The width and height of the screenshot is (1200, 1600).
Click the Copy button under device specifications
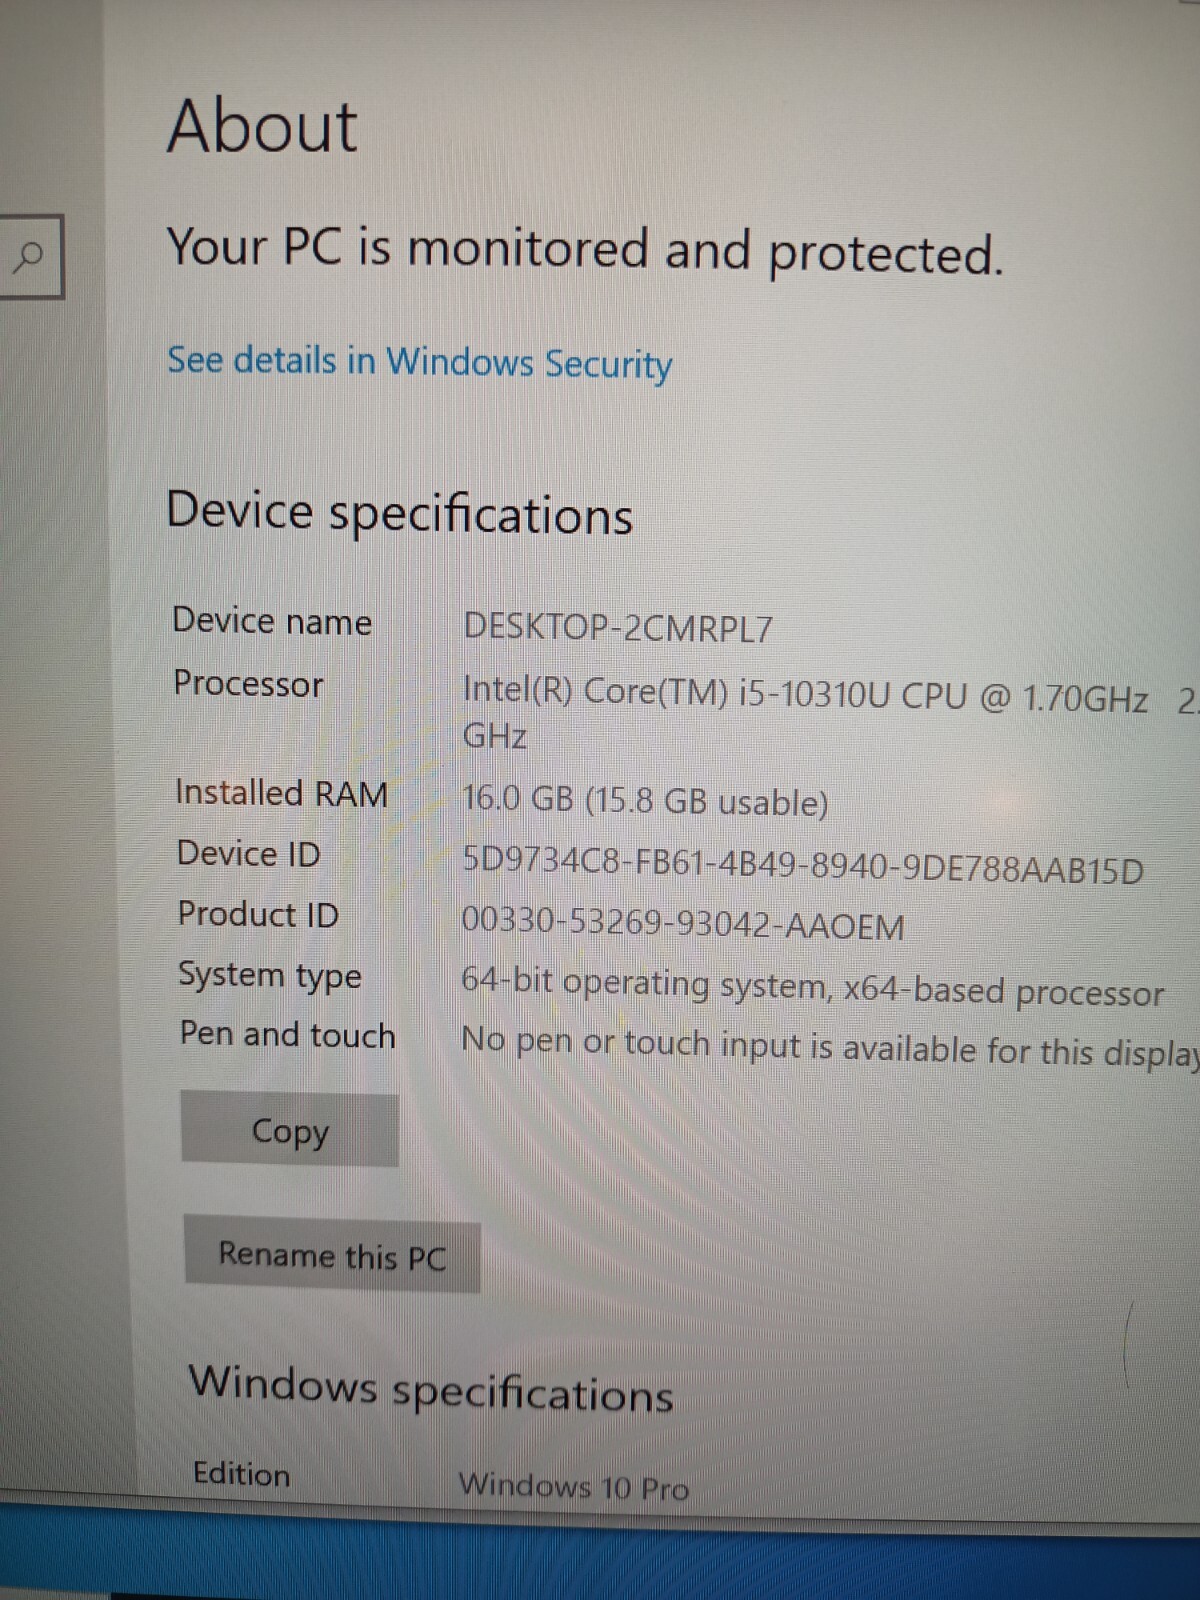click(290, 1130)
